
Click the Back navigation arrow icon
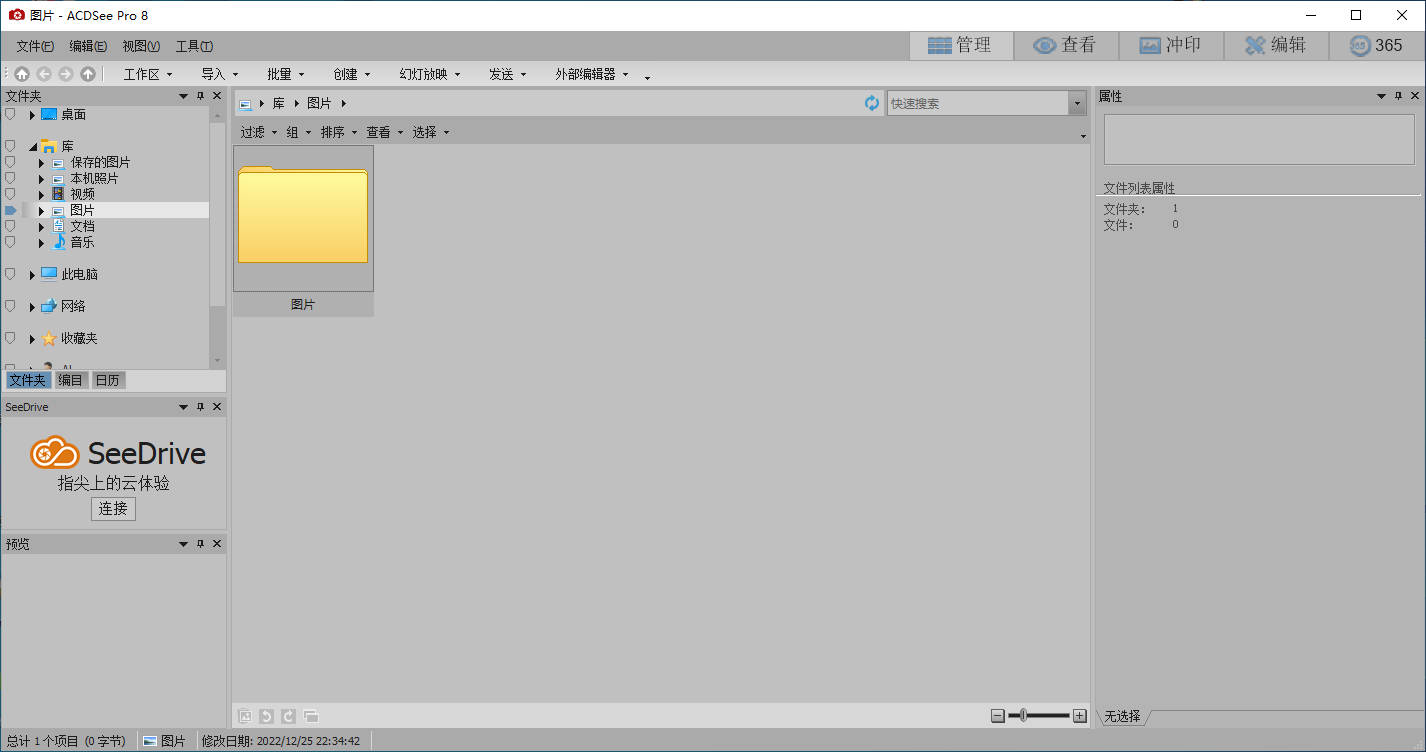[44, 74]
